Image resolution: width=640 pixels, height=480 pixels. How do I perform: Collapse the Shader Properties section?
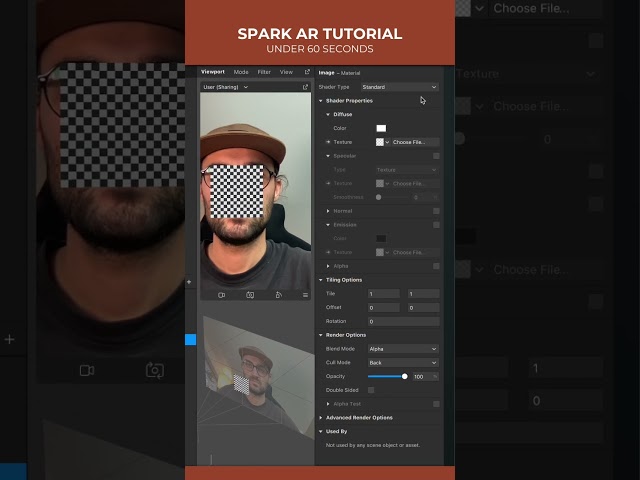point(321,101)
